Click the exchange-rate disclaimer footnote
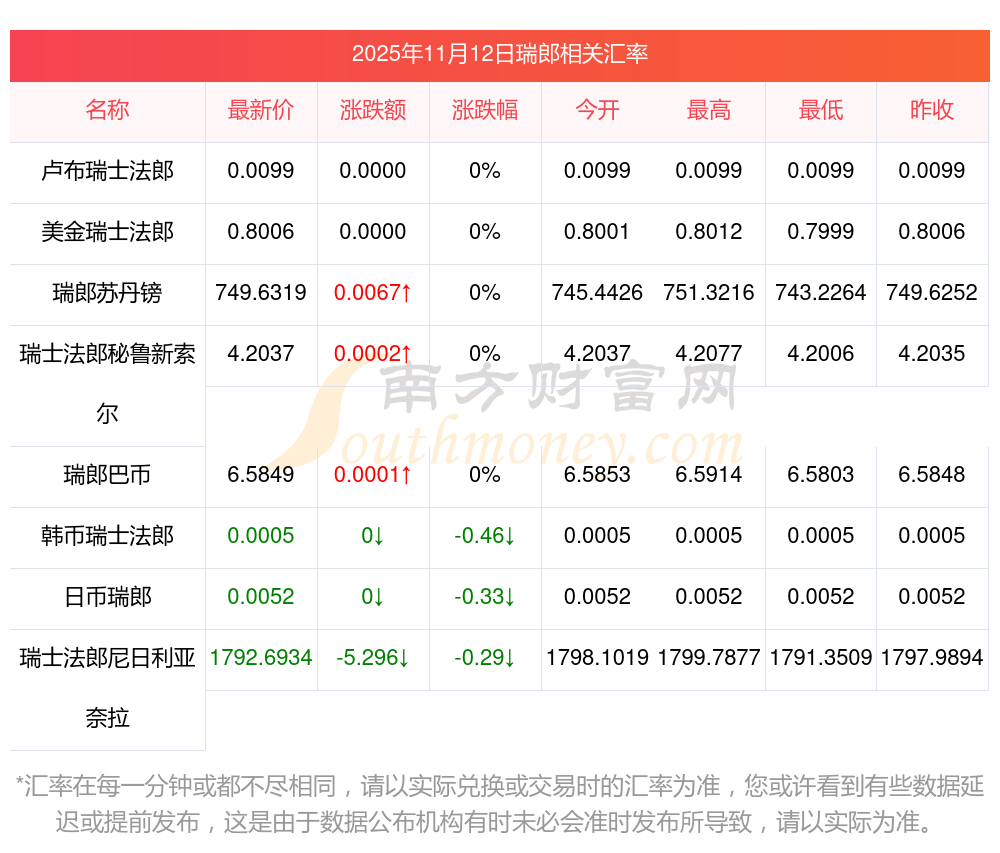 click(499, 804)
